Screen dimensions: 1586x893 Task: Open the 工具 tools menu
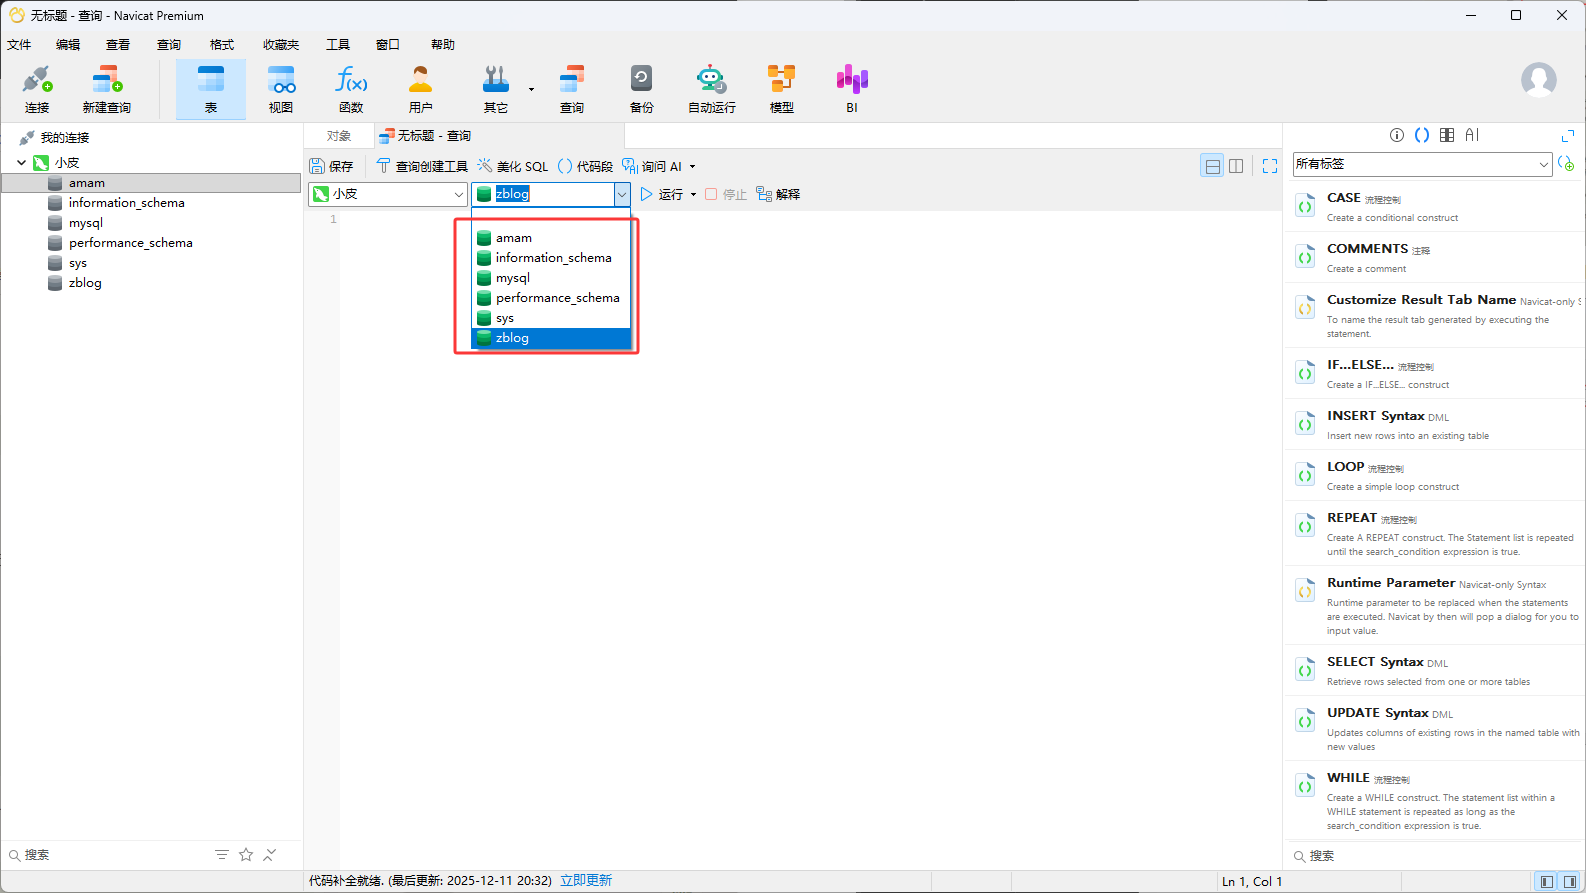tap(338, 45)
